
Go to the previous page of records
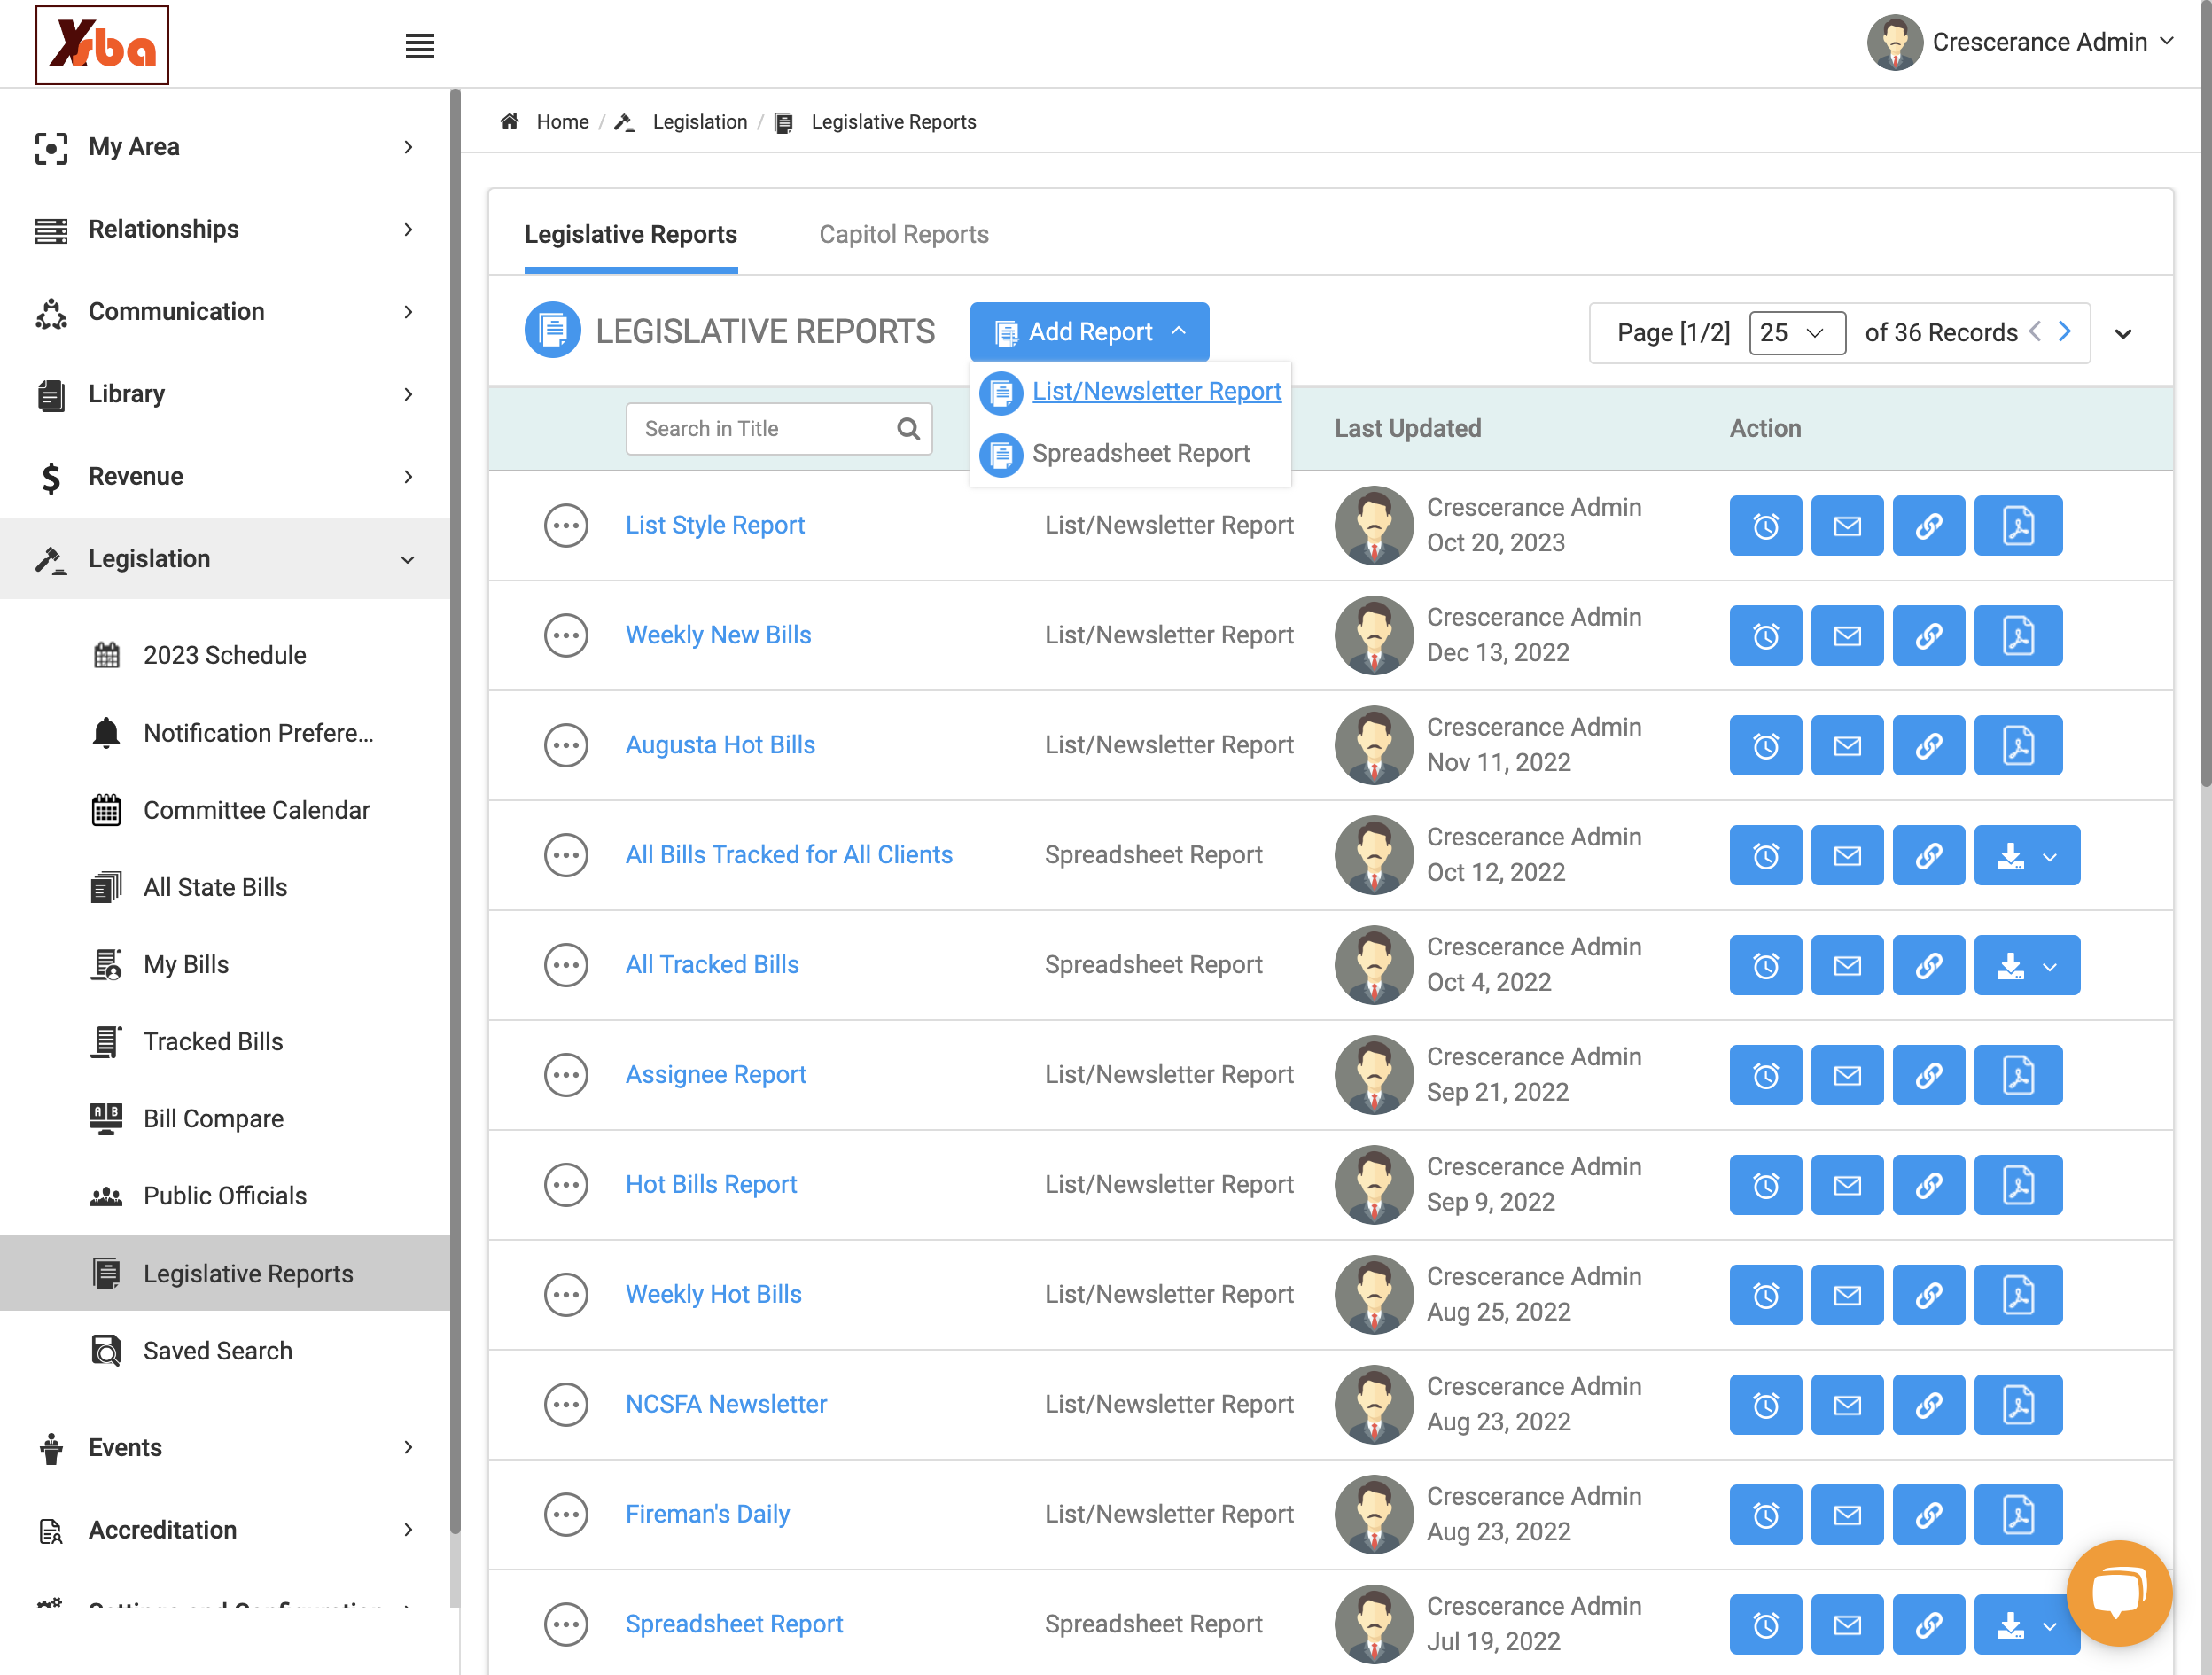2035,332
